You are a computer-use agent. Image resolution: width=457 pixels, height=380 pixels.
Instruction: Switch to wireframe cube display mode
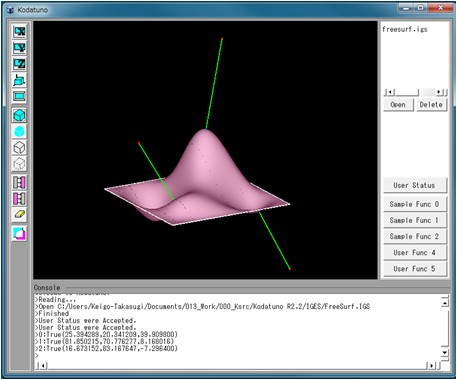pyautogui.click(x=19, y=148)
